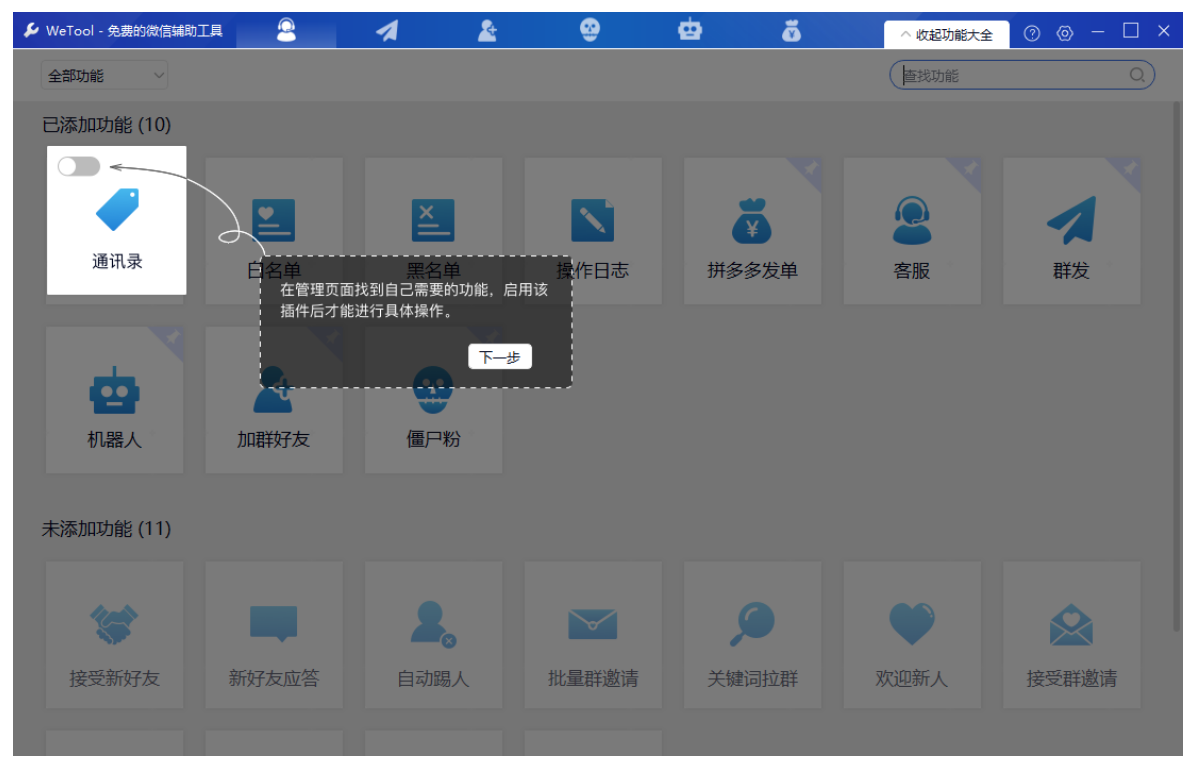The width and height of the screenshot is (1204, 784).
Task: Open the 拼多多发单 money bag card
Action: click(752, 231)
